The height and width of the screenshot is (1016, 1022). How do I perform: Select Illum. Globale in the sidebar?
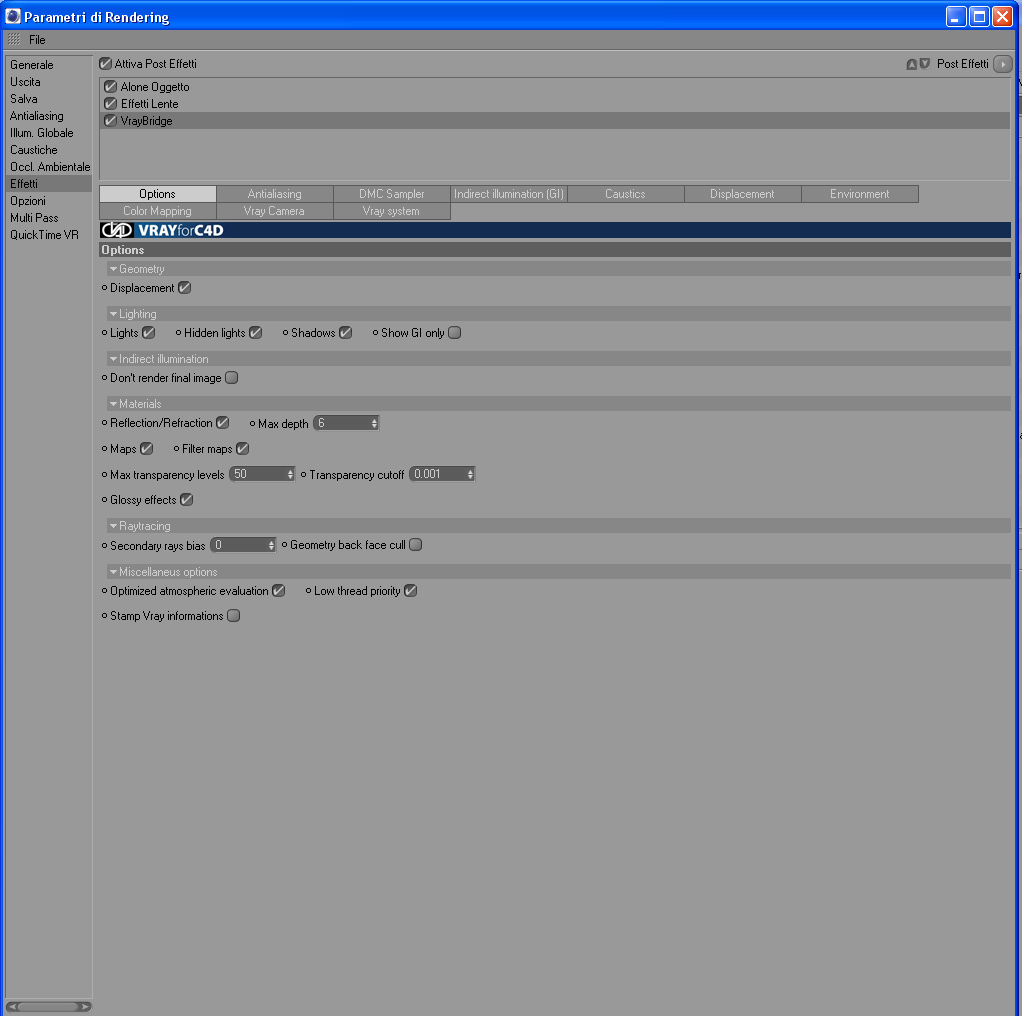click(x=48, y=132)
